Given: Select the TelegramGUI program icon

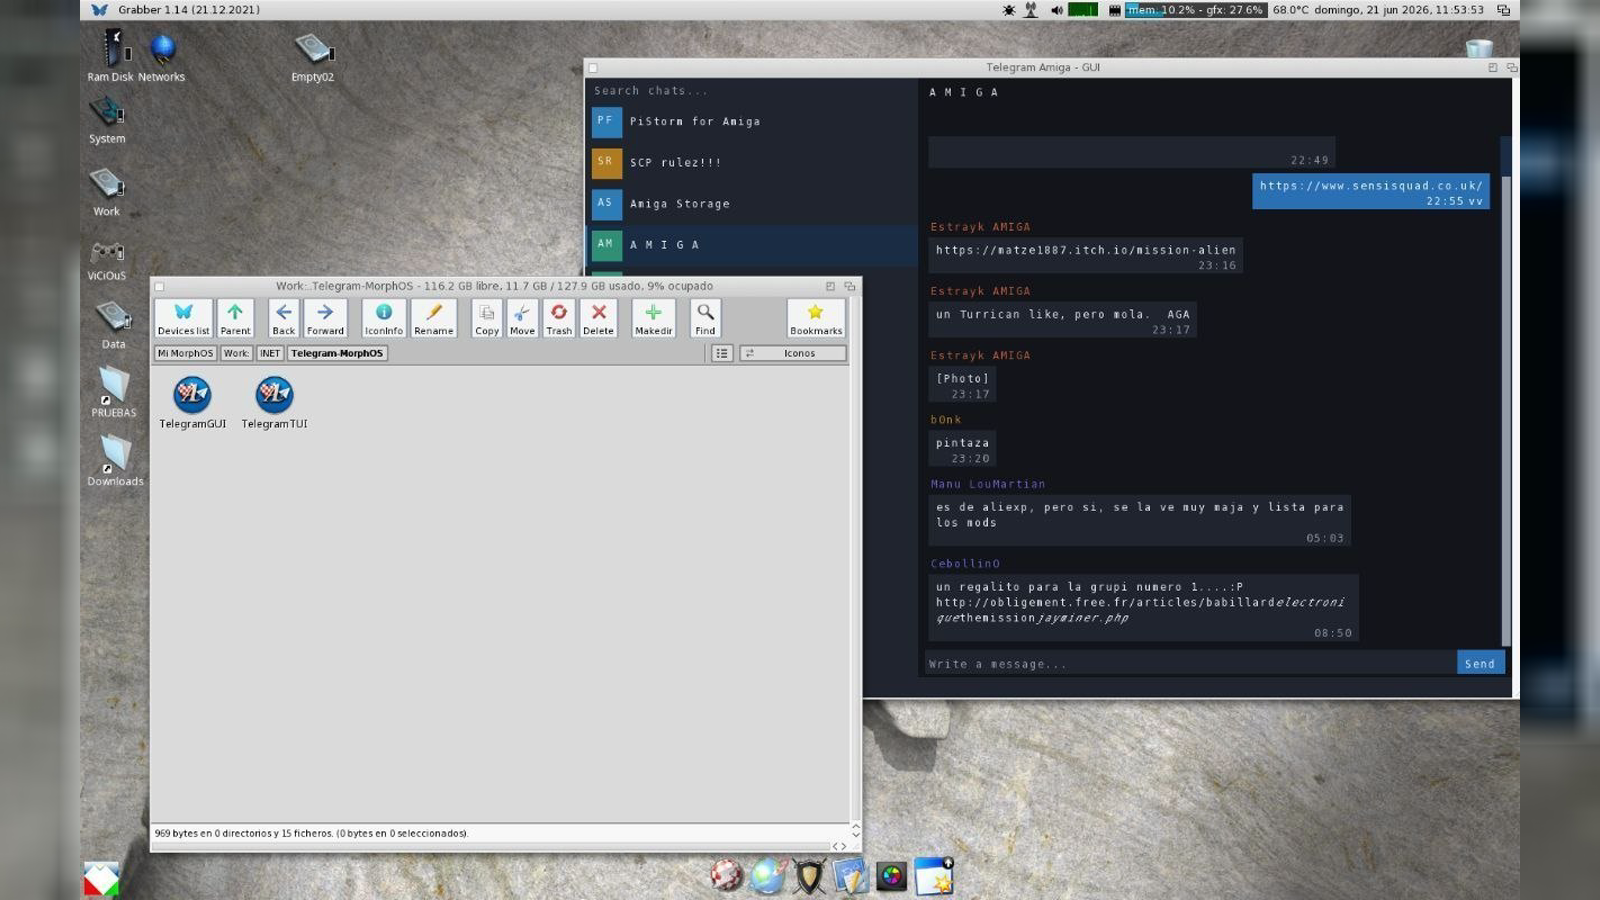Looking at the screenshot, I should (x=192, y=403).
